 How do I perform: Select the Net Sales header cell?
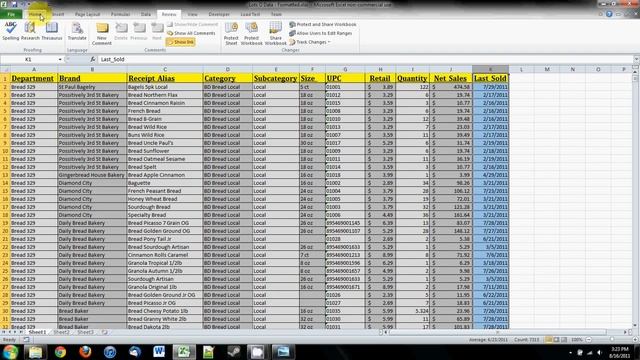[451, 78]
